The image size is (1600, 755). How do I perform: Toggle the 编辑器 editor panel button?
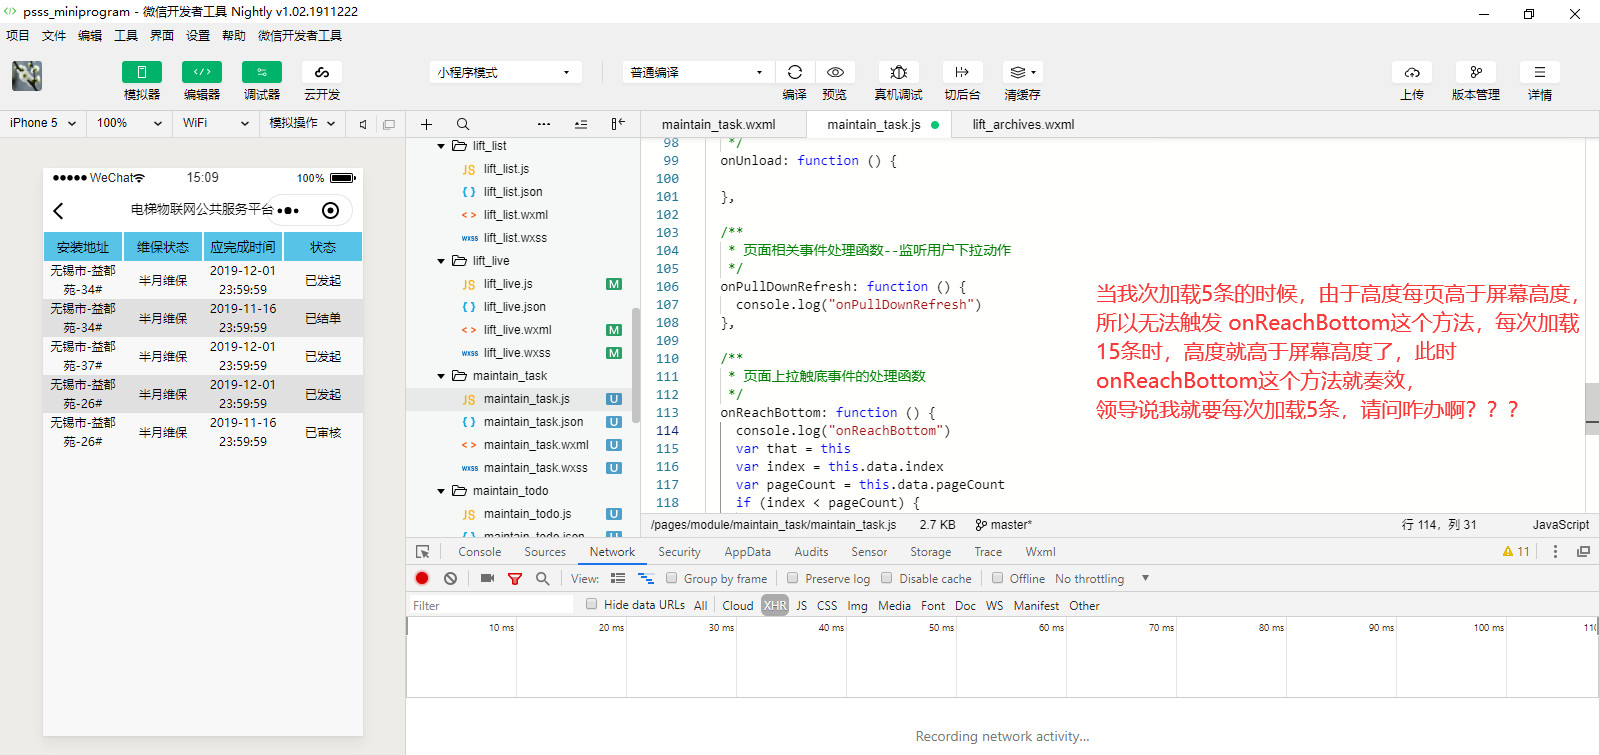pyautogui.click(x=202, y=72)
